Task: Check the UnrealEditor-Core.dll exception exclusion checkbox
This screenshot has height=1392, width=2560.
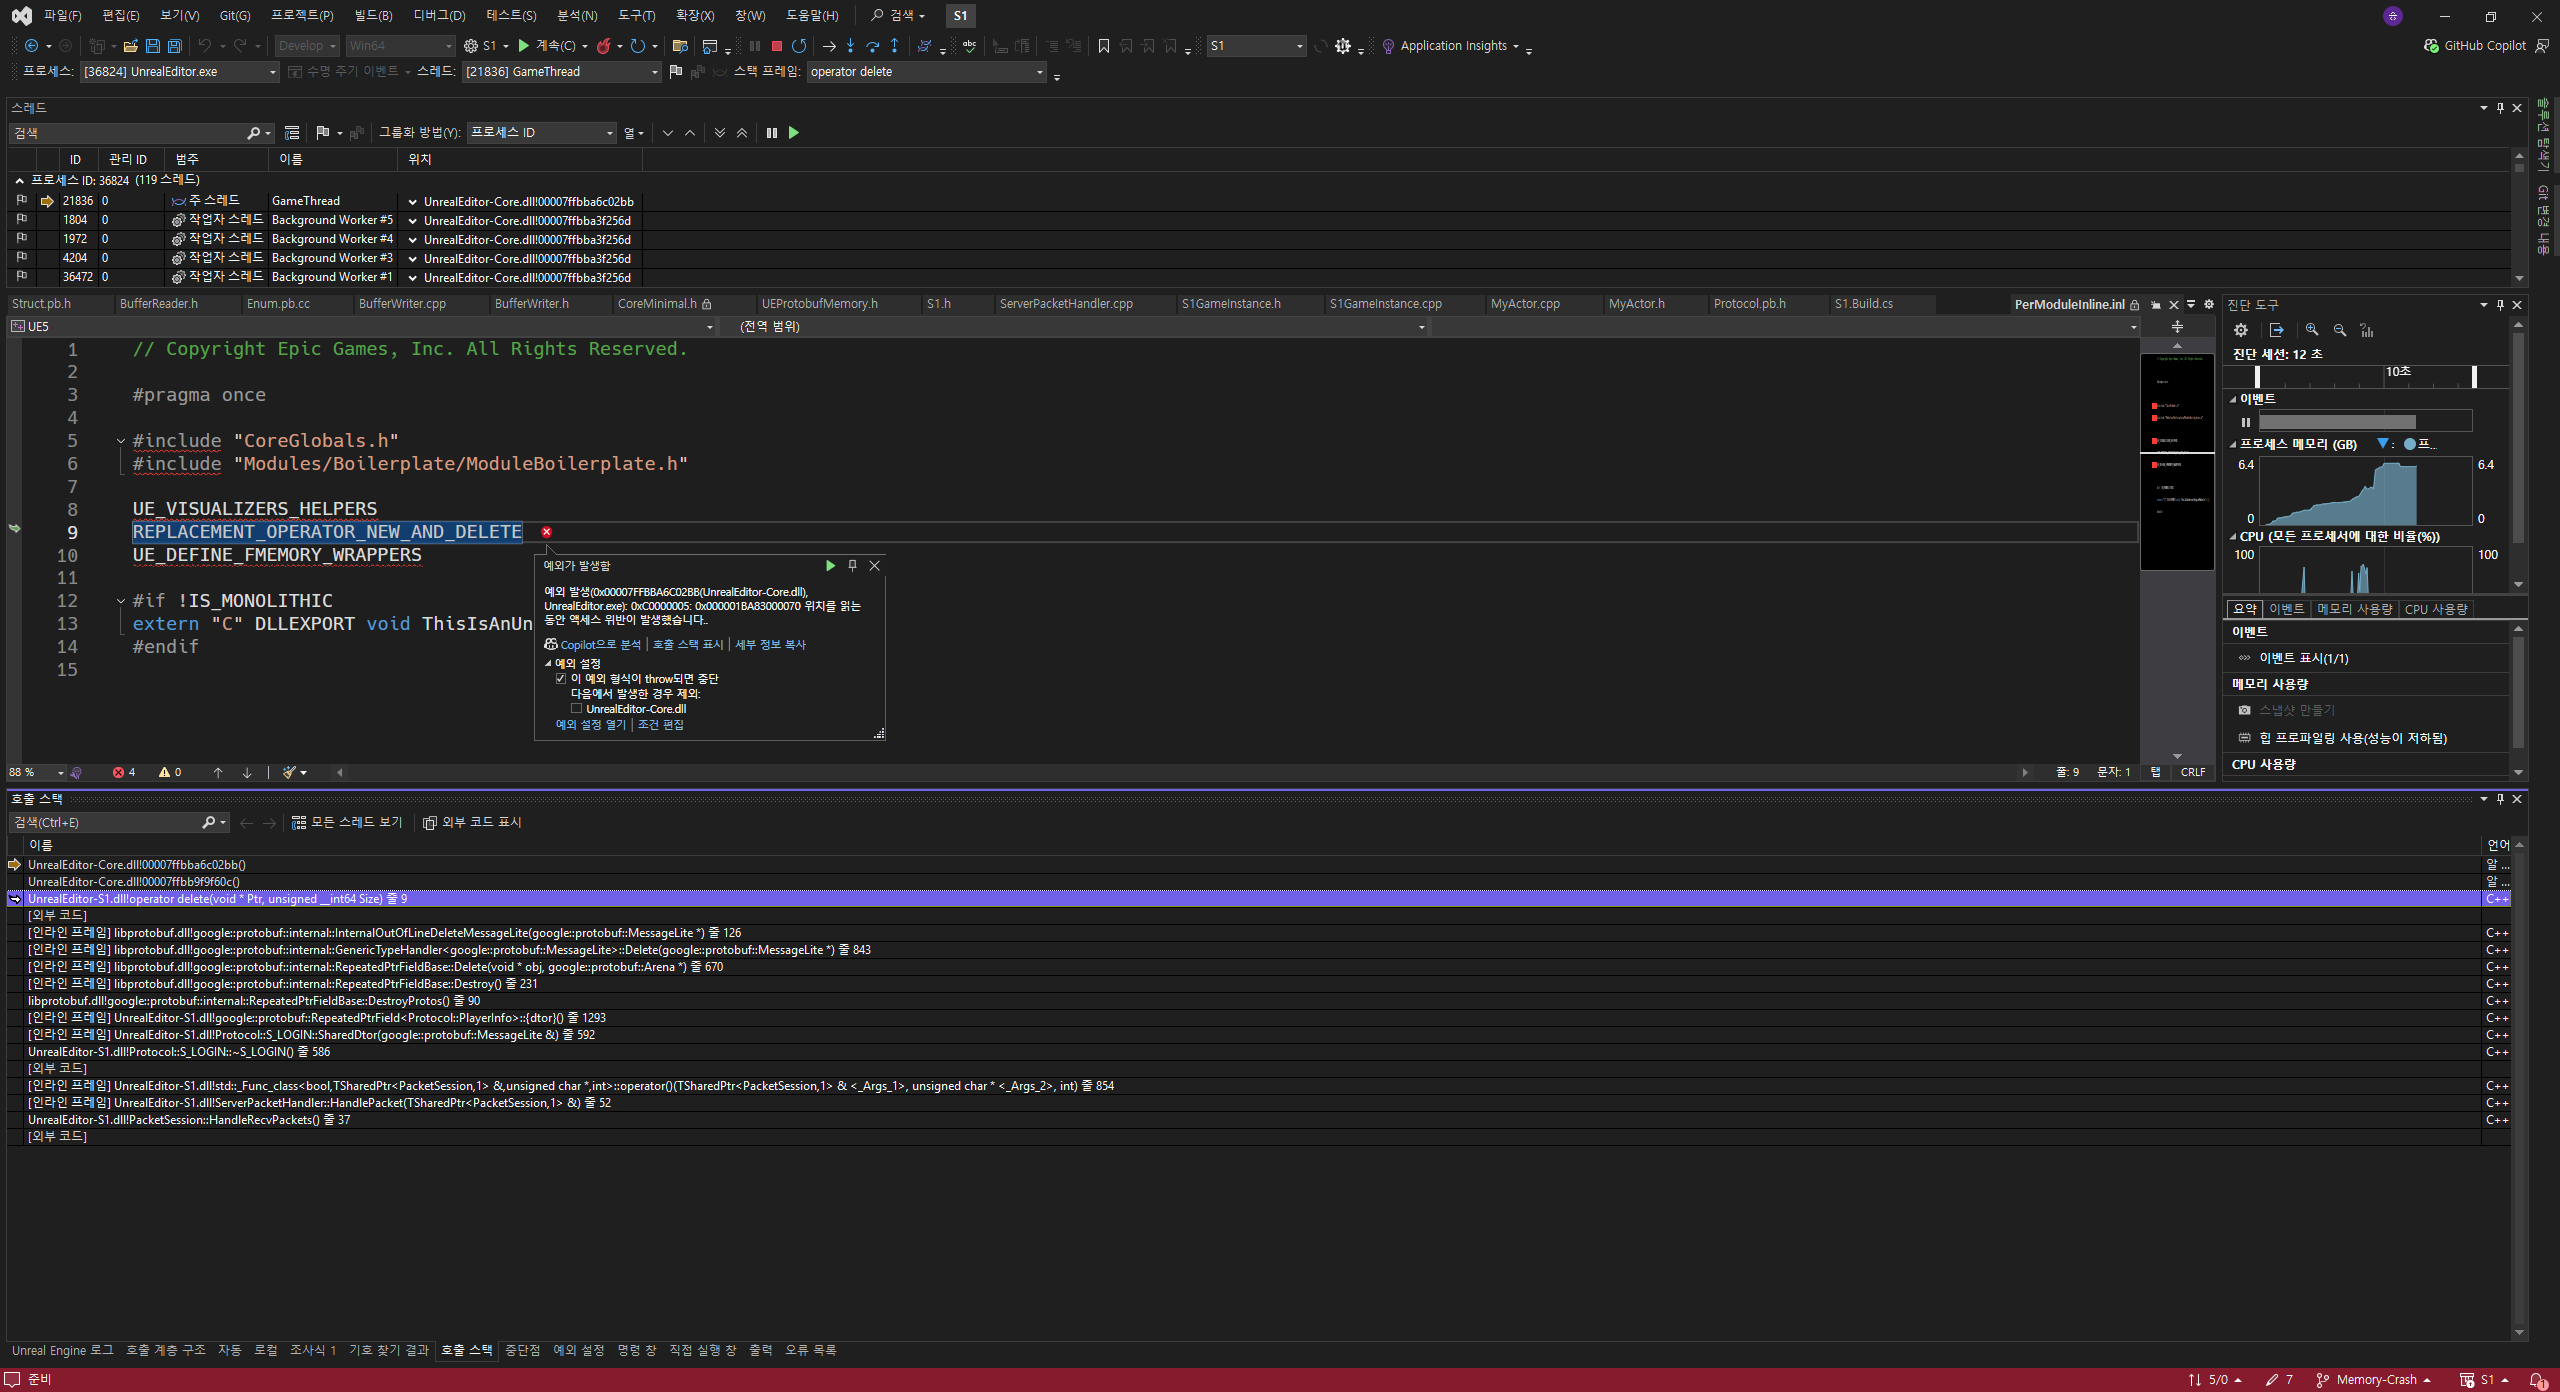Action: (x=577, y=709)
